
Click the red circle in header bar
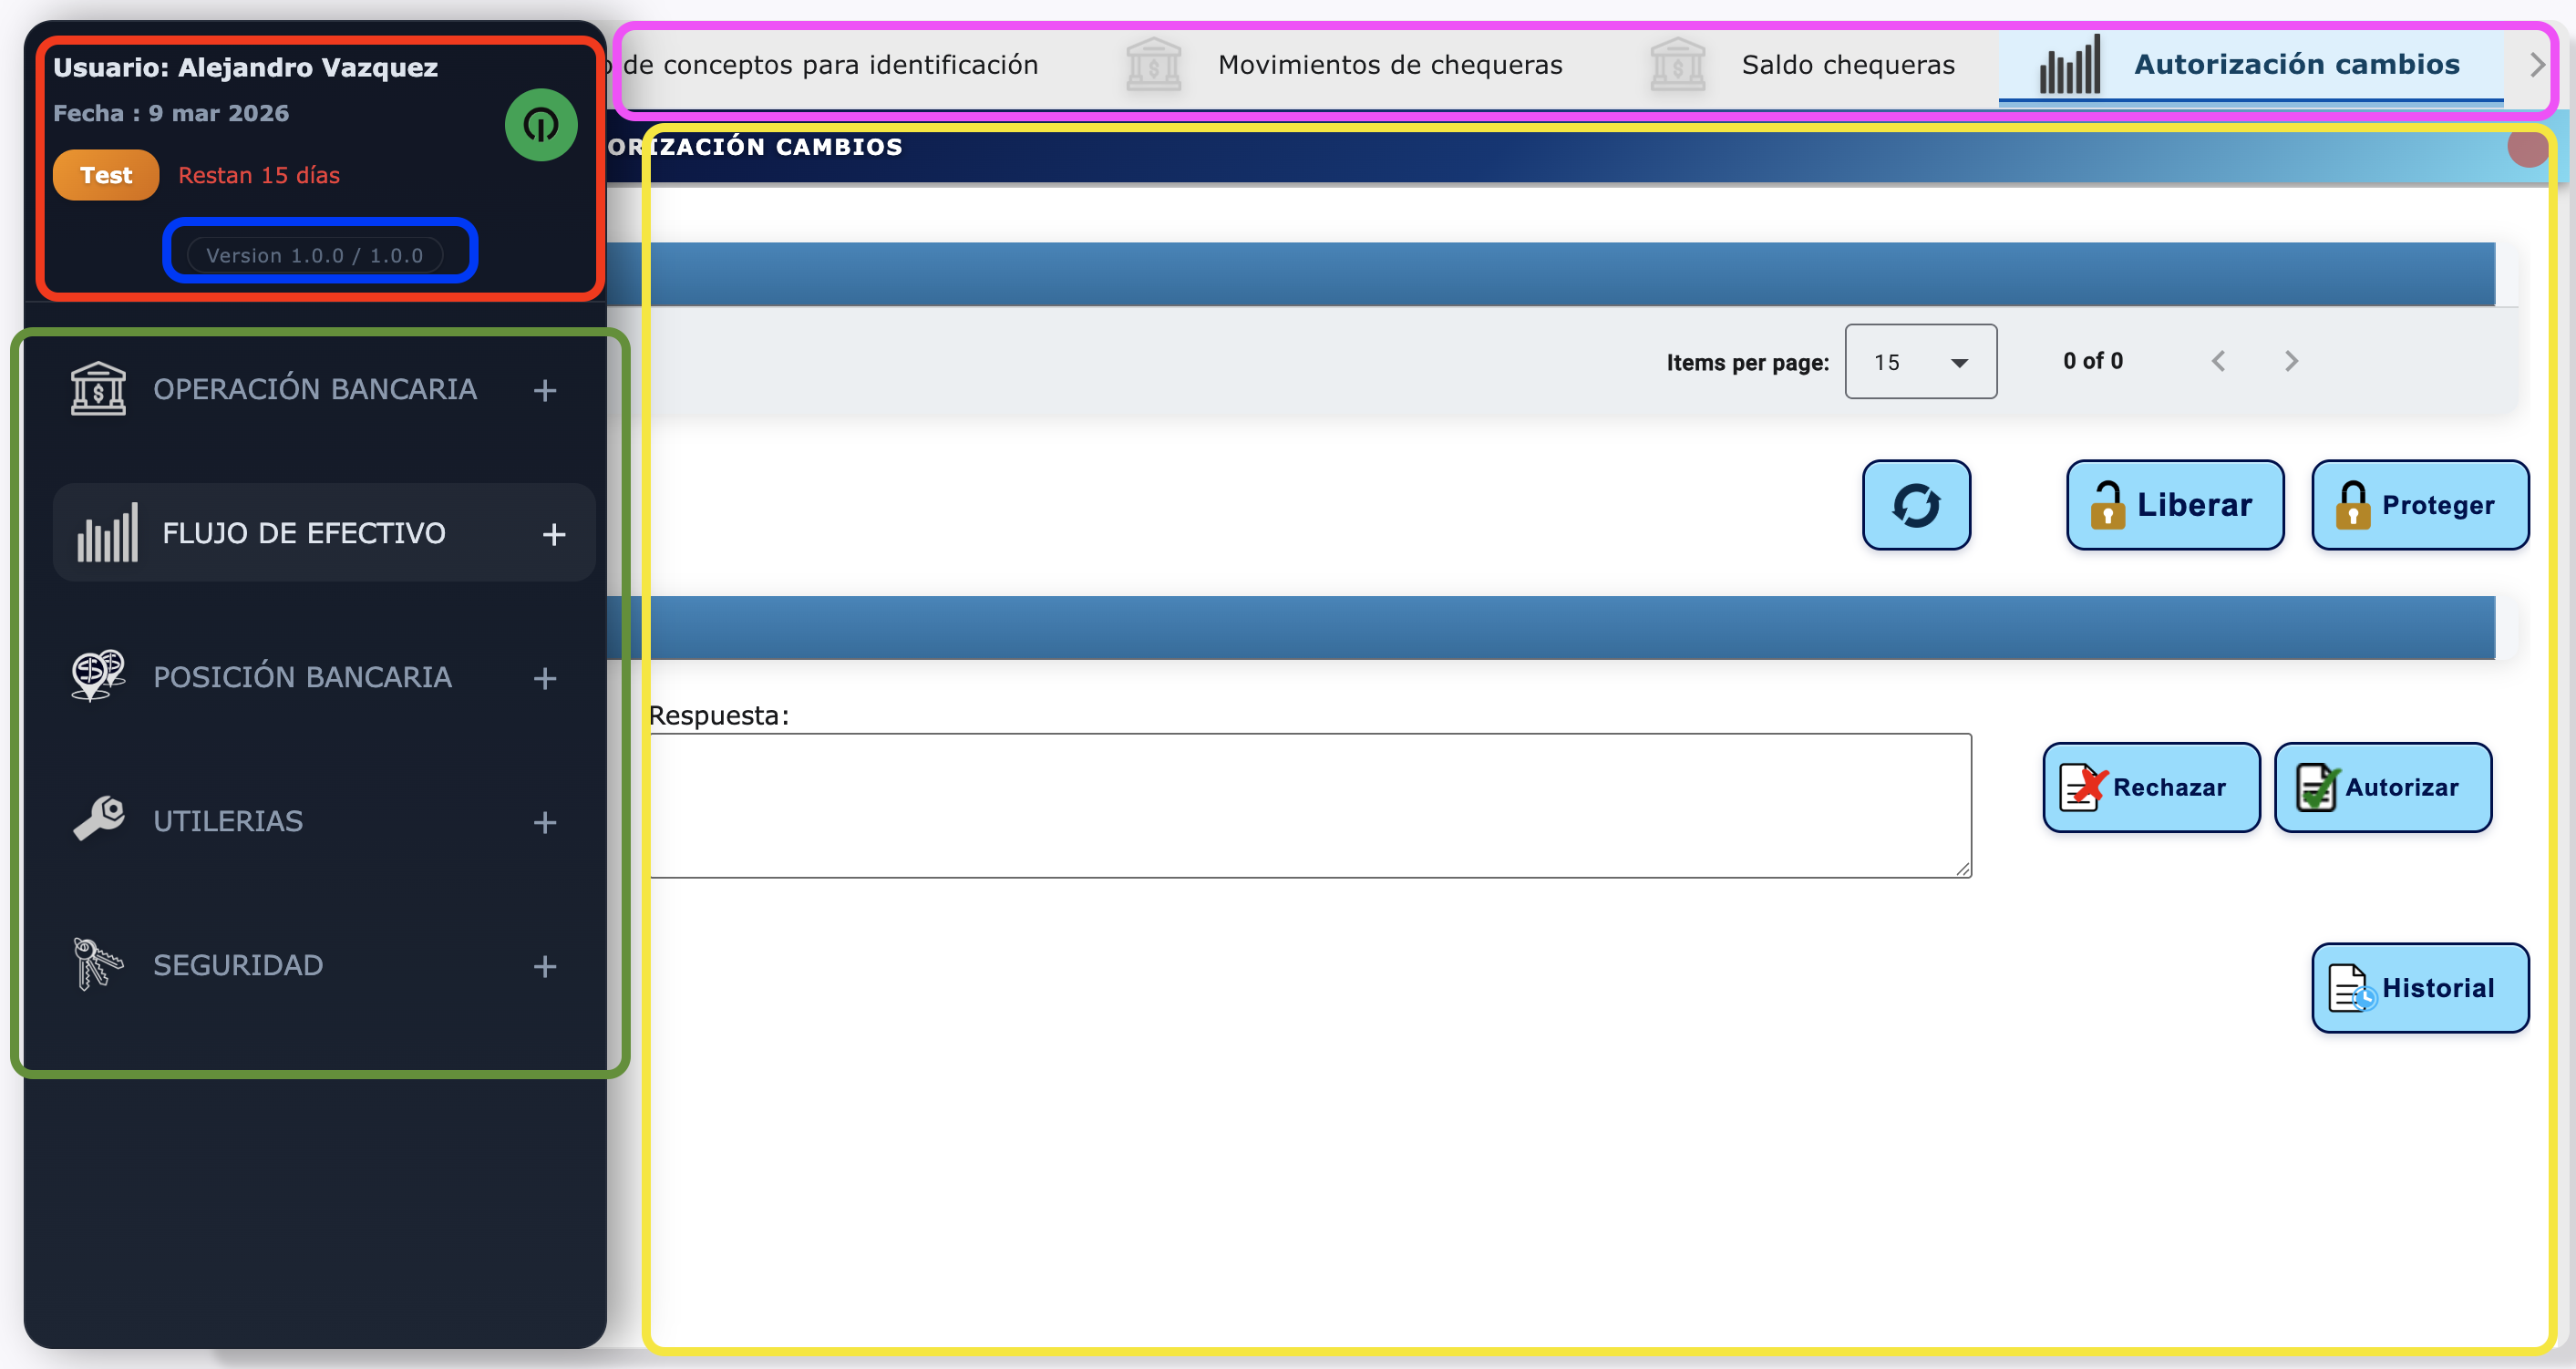point(2527,148)
